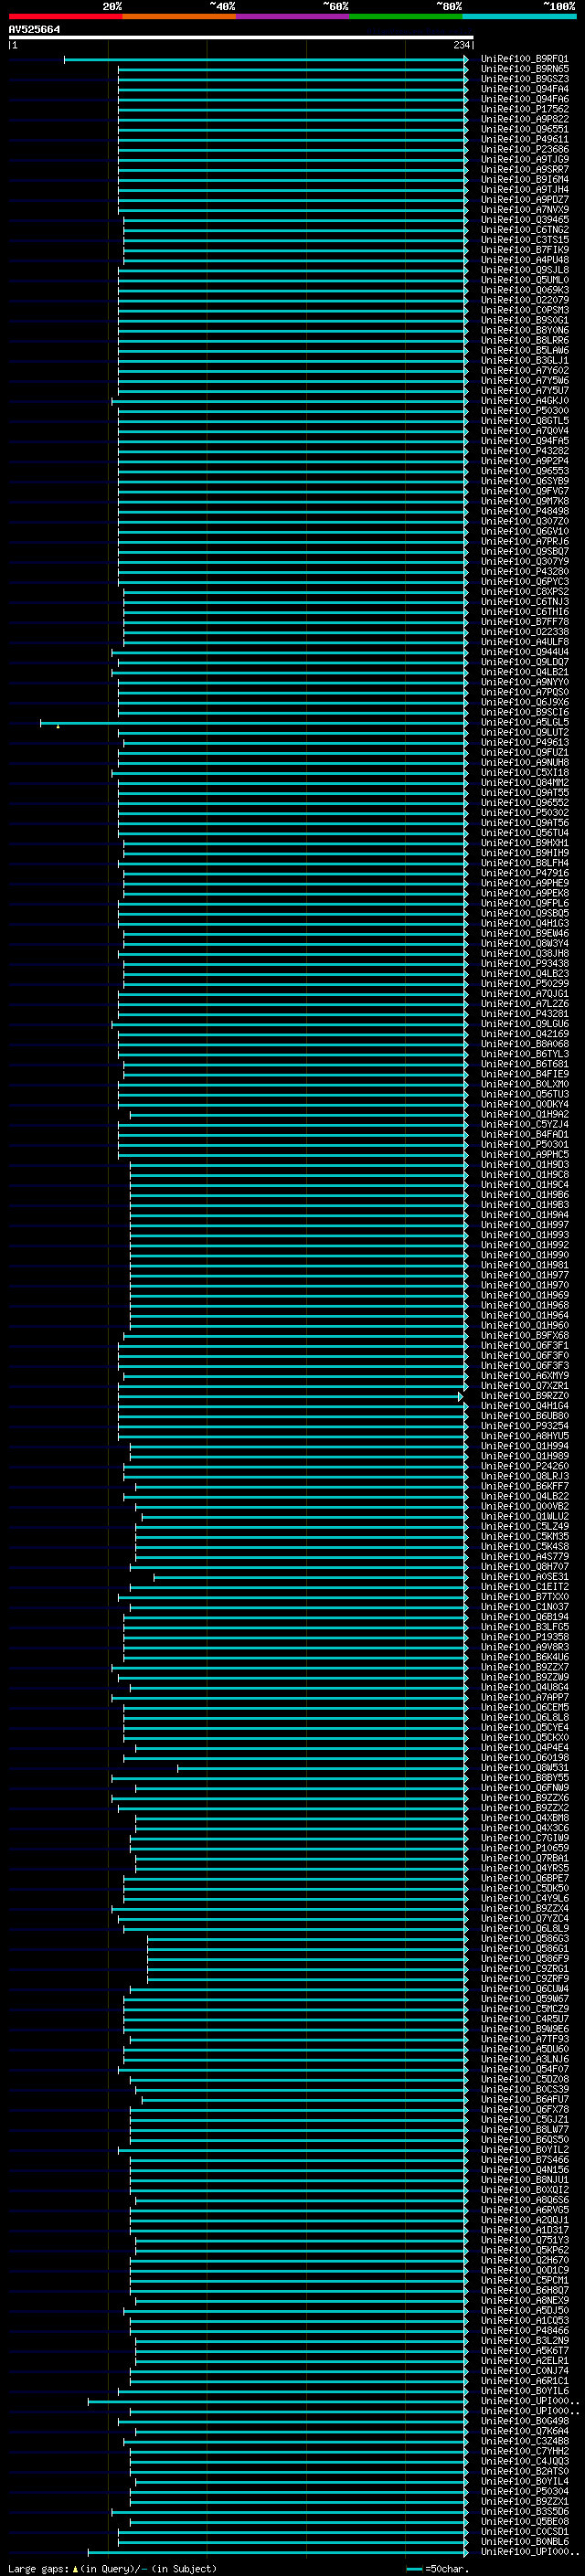
Task: Click hit UniRef100_P48498
Action: pos(525,511)
